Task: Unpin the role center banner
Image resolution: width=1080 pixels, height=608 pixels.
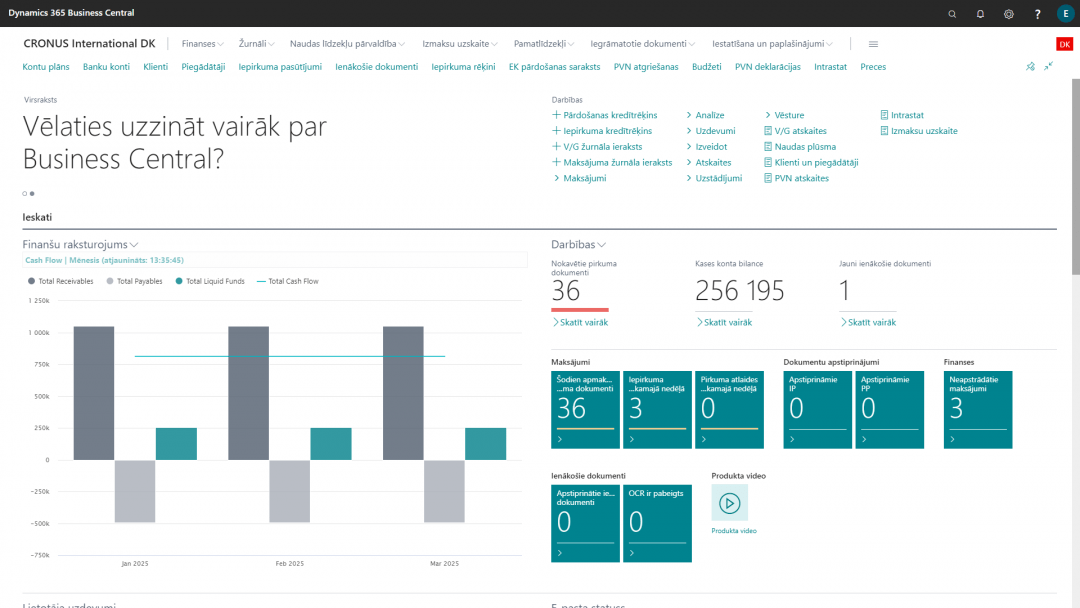Action: (1030, 66)
